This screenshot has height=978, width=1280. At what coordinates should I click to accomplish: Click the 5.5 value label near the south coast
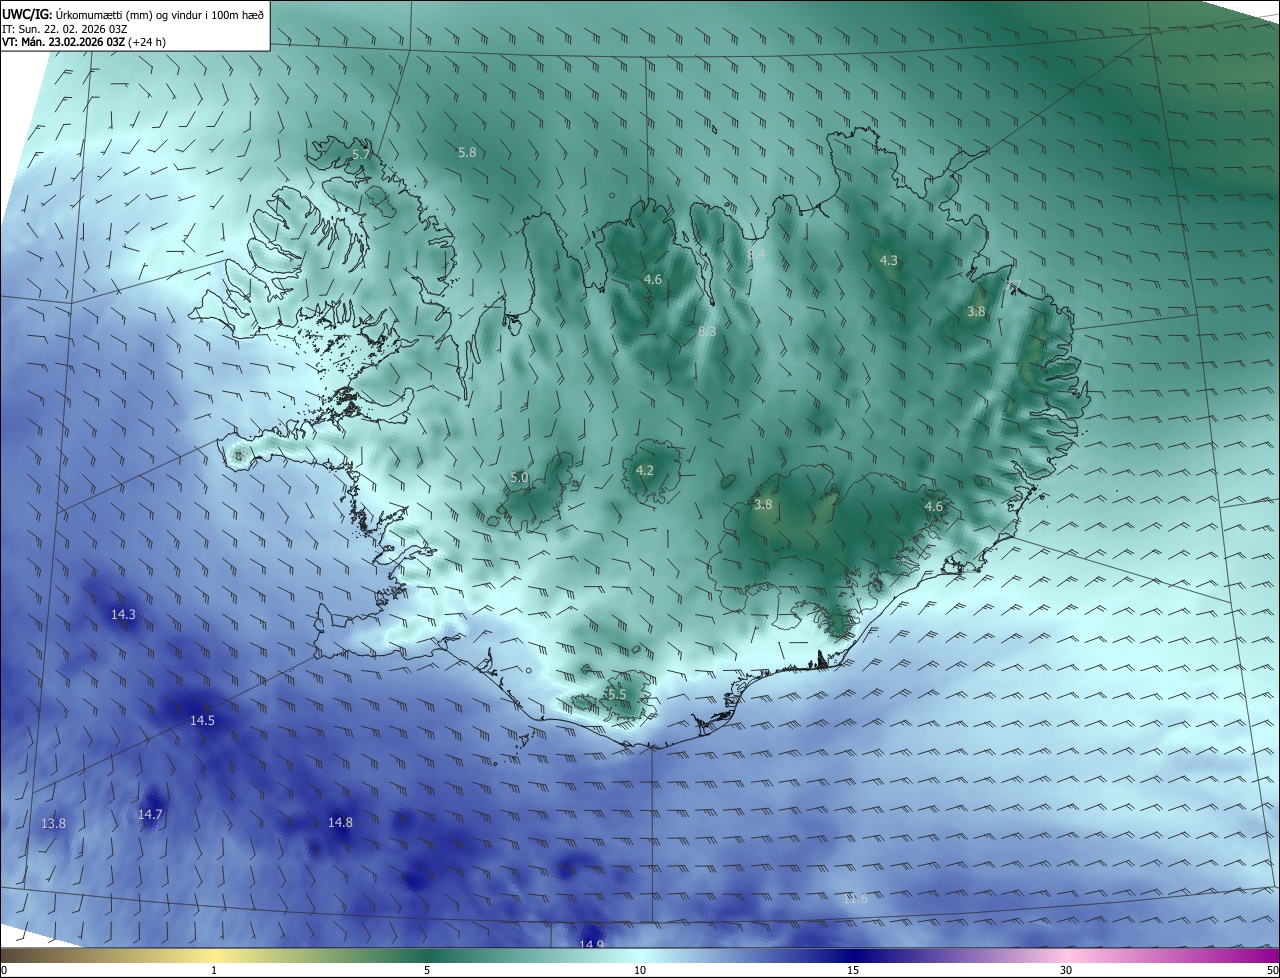(616, 694)
